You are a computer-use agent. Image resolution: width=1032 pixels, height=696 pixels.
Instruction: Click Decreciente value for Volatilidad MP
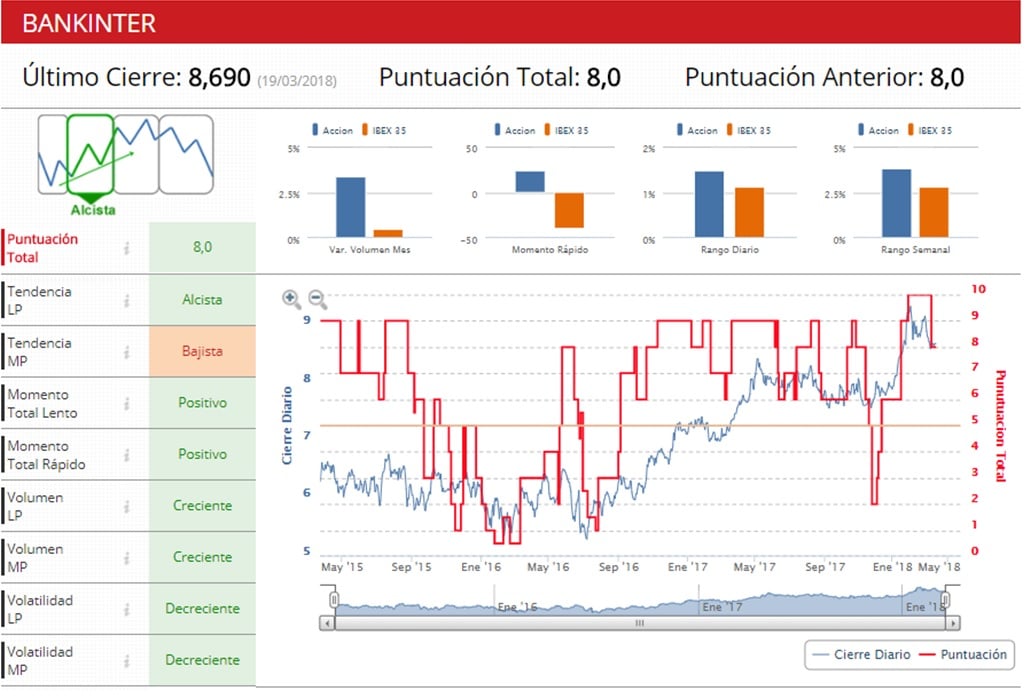click(203, 659)
